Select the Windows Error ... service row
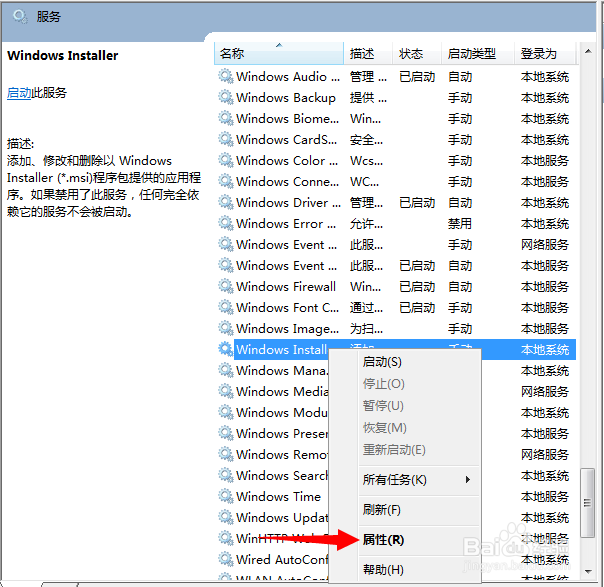The height and width of the screenshot is (587, 604). 397,223
